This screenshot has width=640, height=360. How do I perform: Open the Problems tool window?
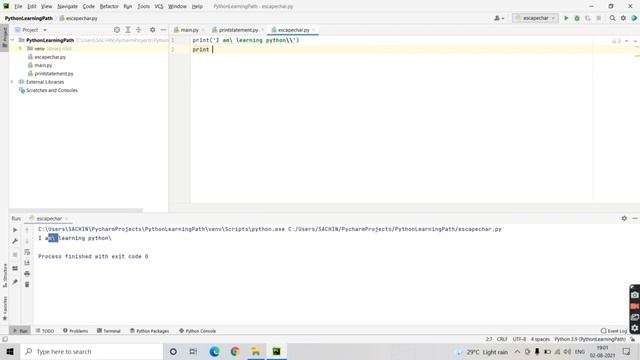pos(76,331)
